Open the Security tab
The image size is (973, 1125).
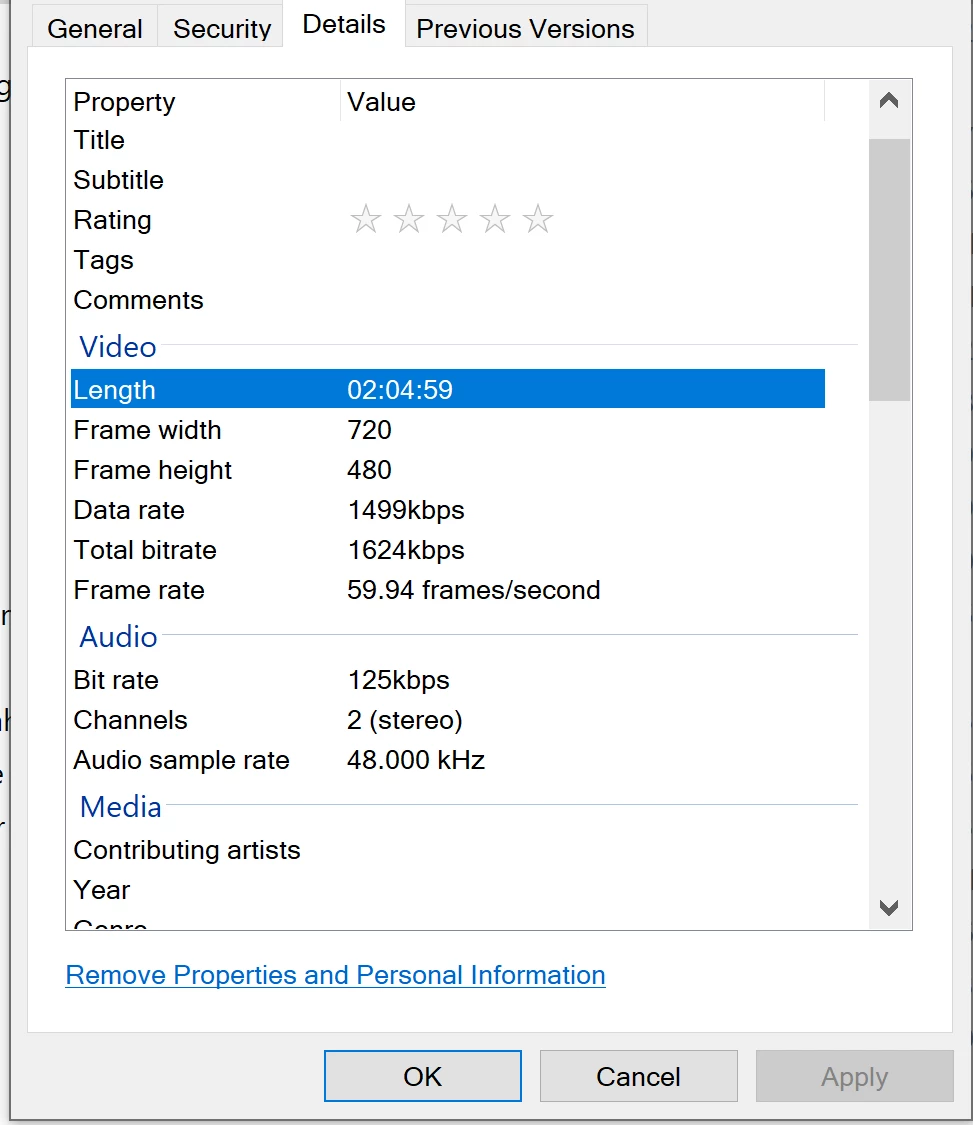tap(222, 29)
